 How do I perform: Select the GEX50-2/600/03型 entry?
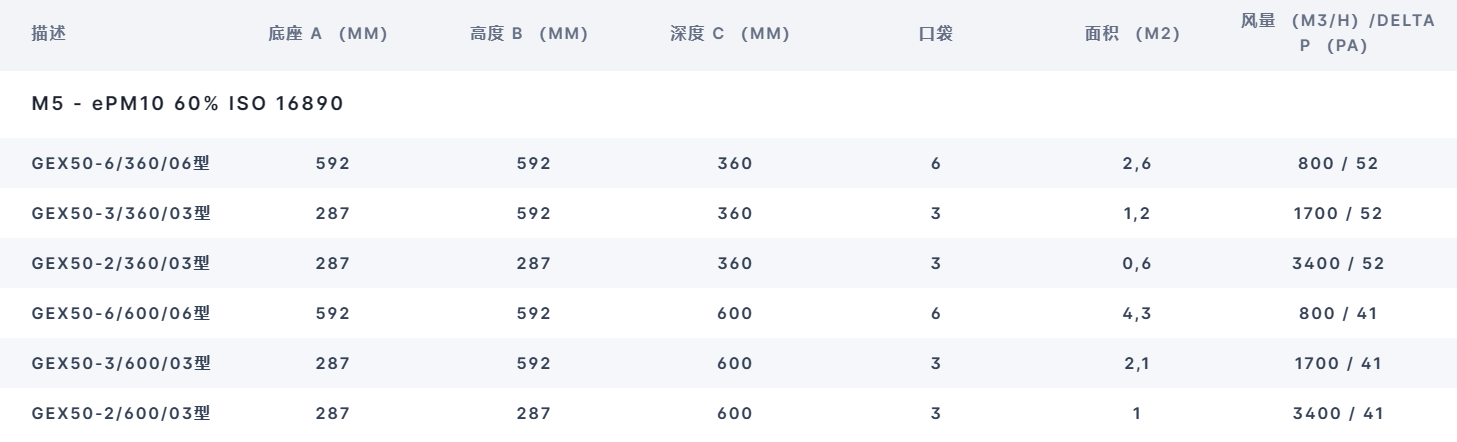pyautogui.click(x=122, y=413)
